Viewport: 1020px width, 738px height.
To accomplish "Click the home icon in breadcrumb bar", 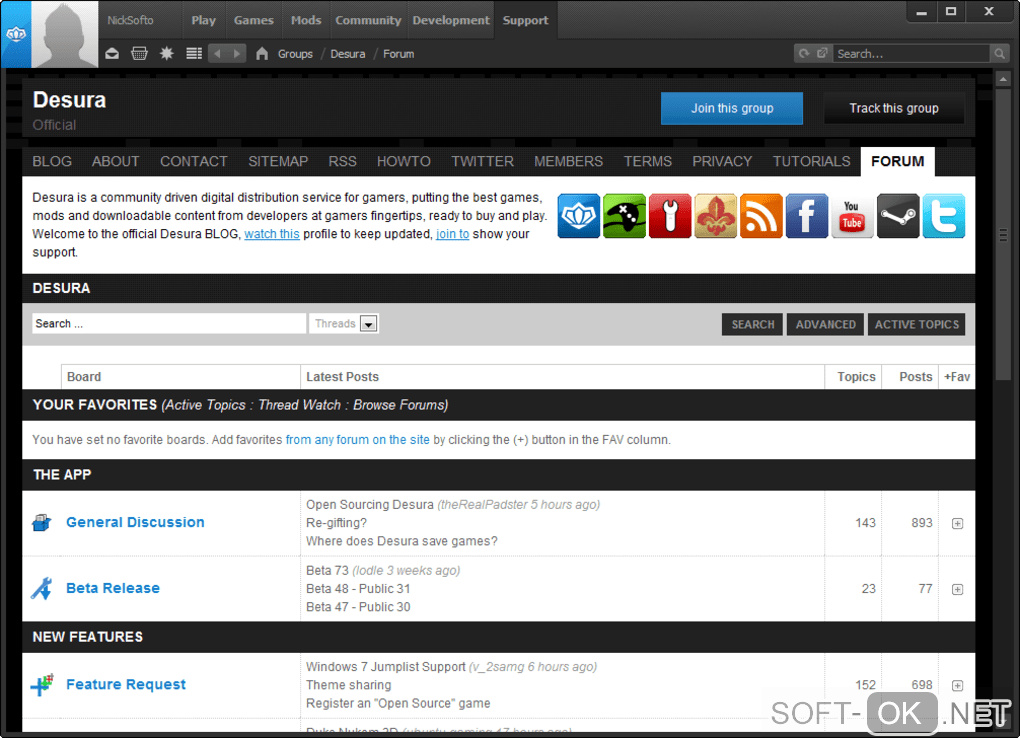I will 262,53.
